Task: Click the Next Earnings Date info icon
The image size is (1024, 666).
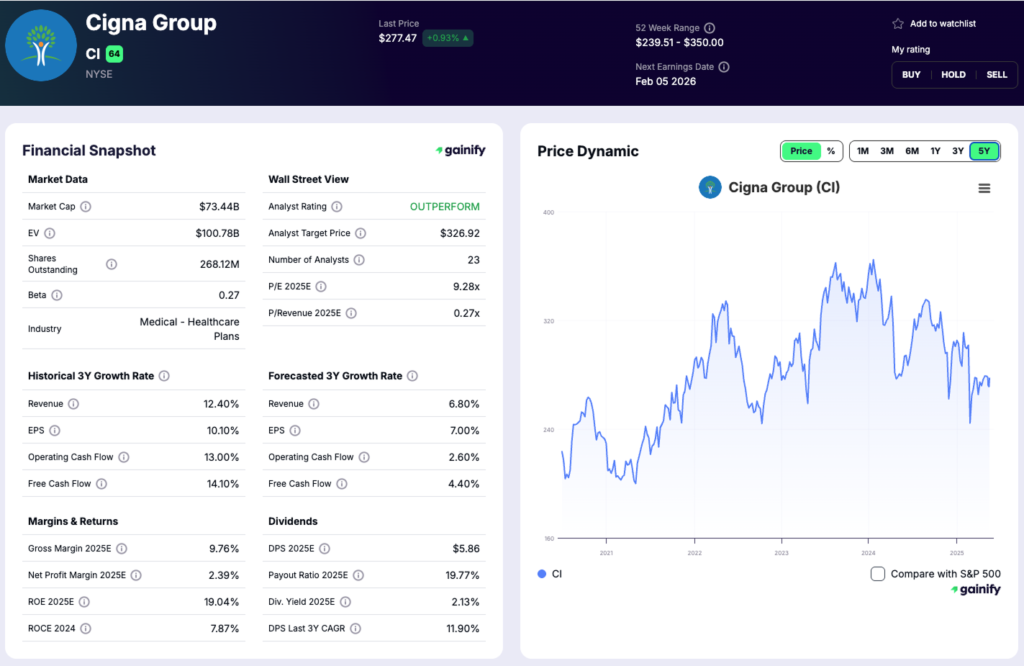Action: pos(723,67)
